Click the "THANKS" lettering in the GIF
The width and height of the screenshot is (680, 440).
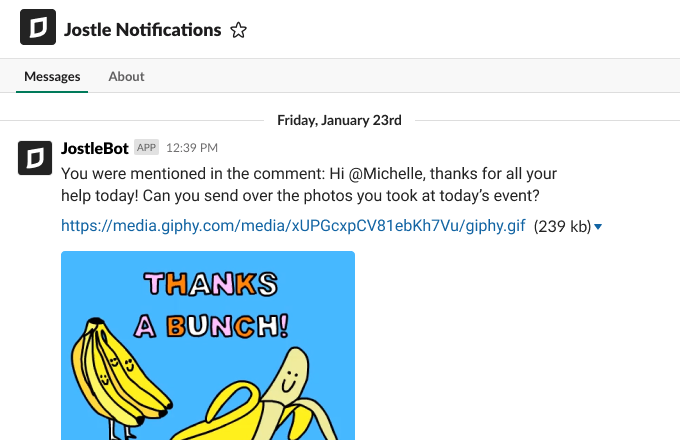tap(211, 284)
